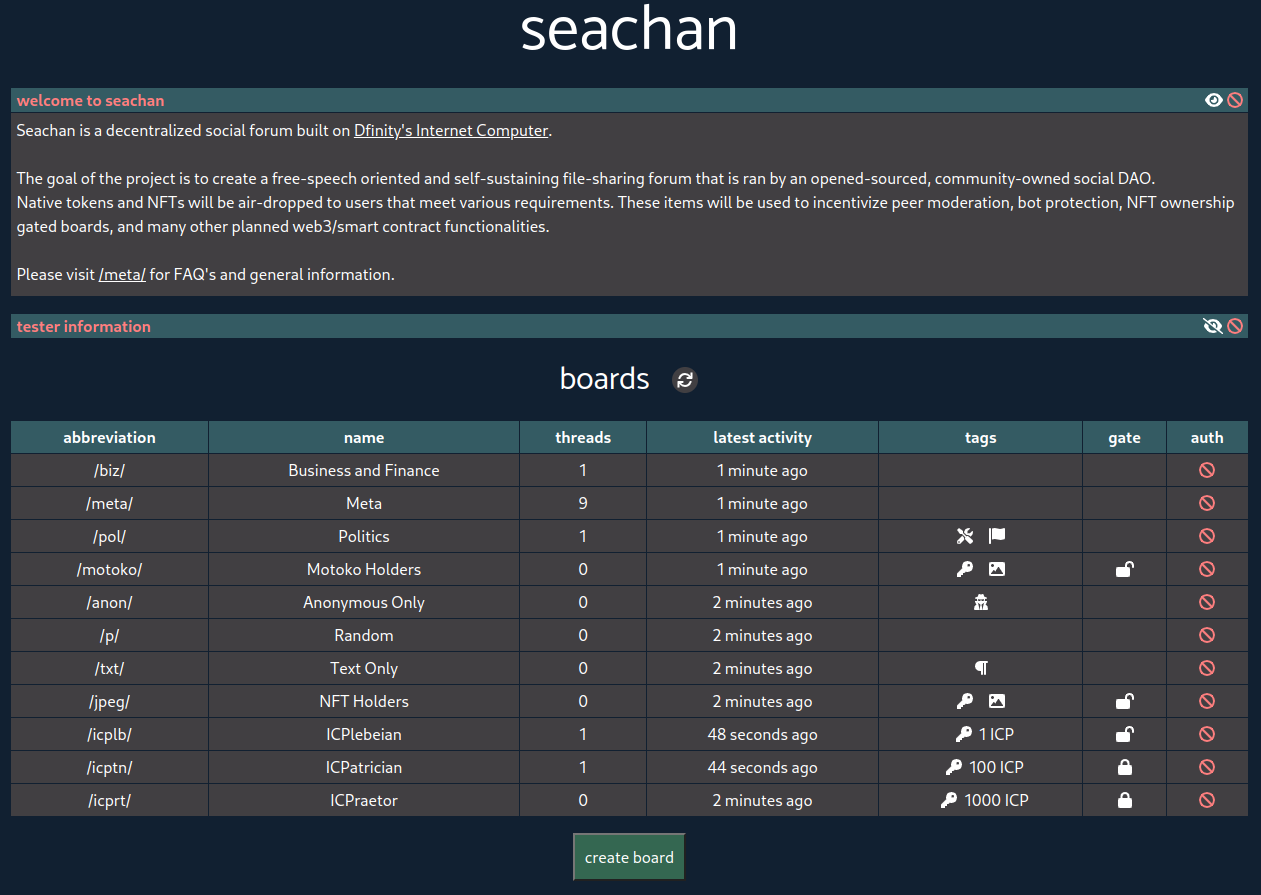Expand the tester information panel title
Screen dimensions: 1261x895
point(84,326)
